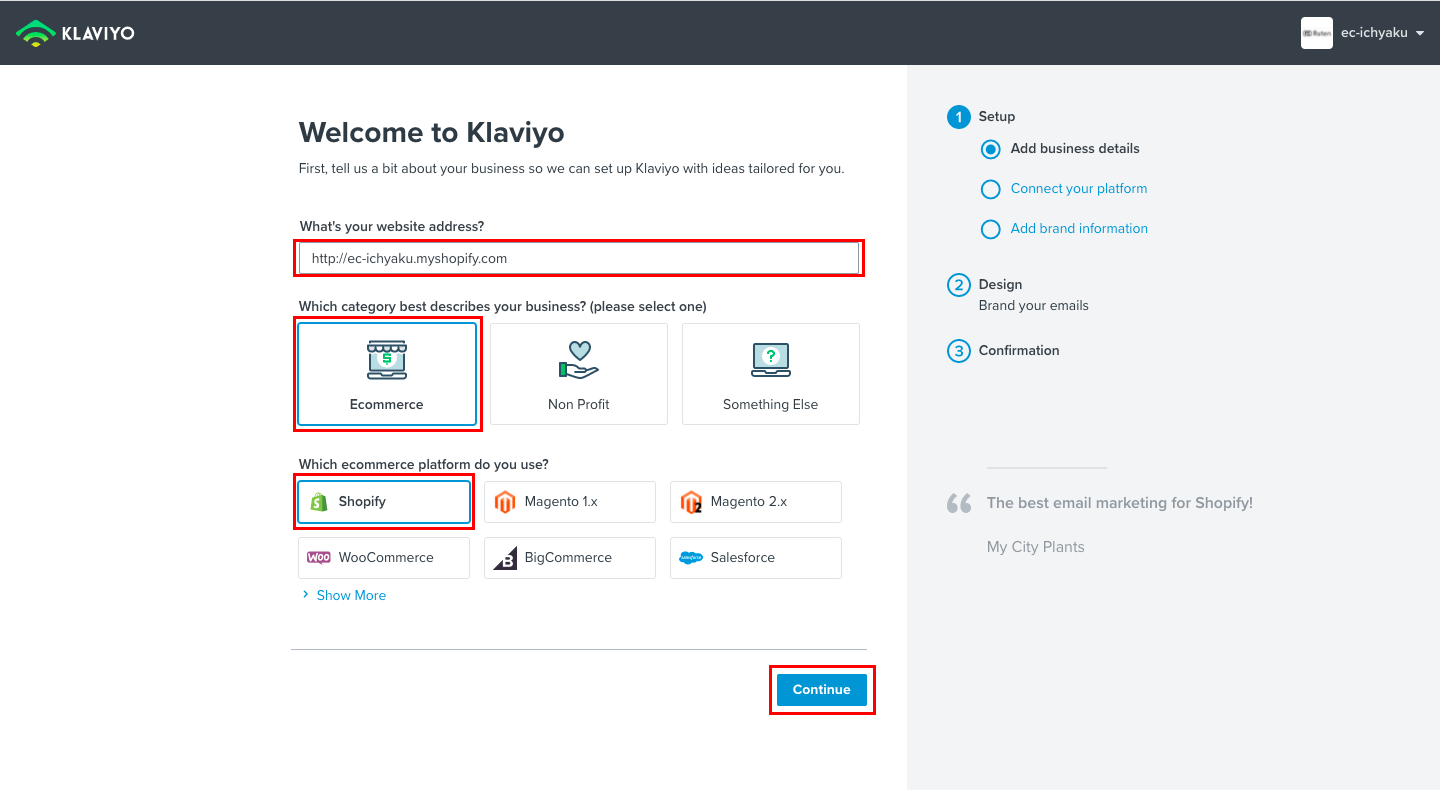1440x790 pixels.
Task: Click the WooCommerce logo icon
Action: 319,558
